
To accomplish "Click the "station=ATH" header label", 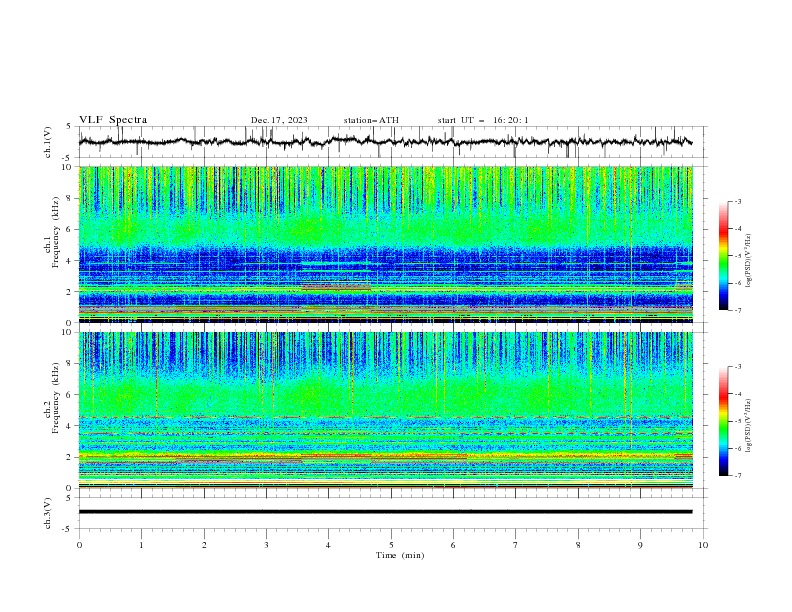I will click(x=371, y=120).
